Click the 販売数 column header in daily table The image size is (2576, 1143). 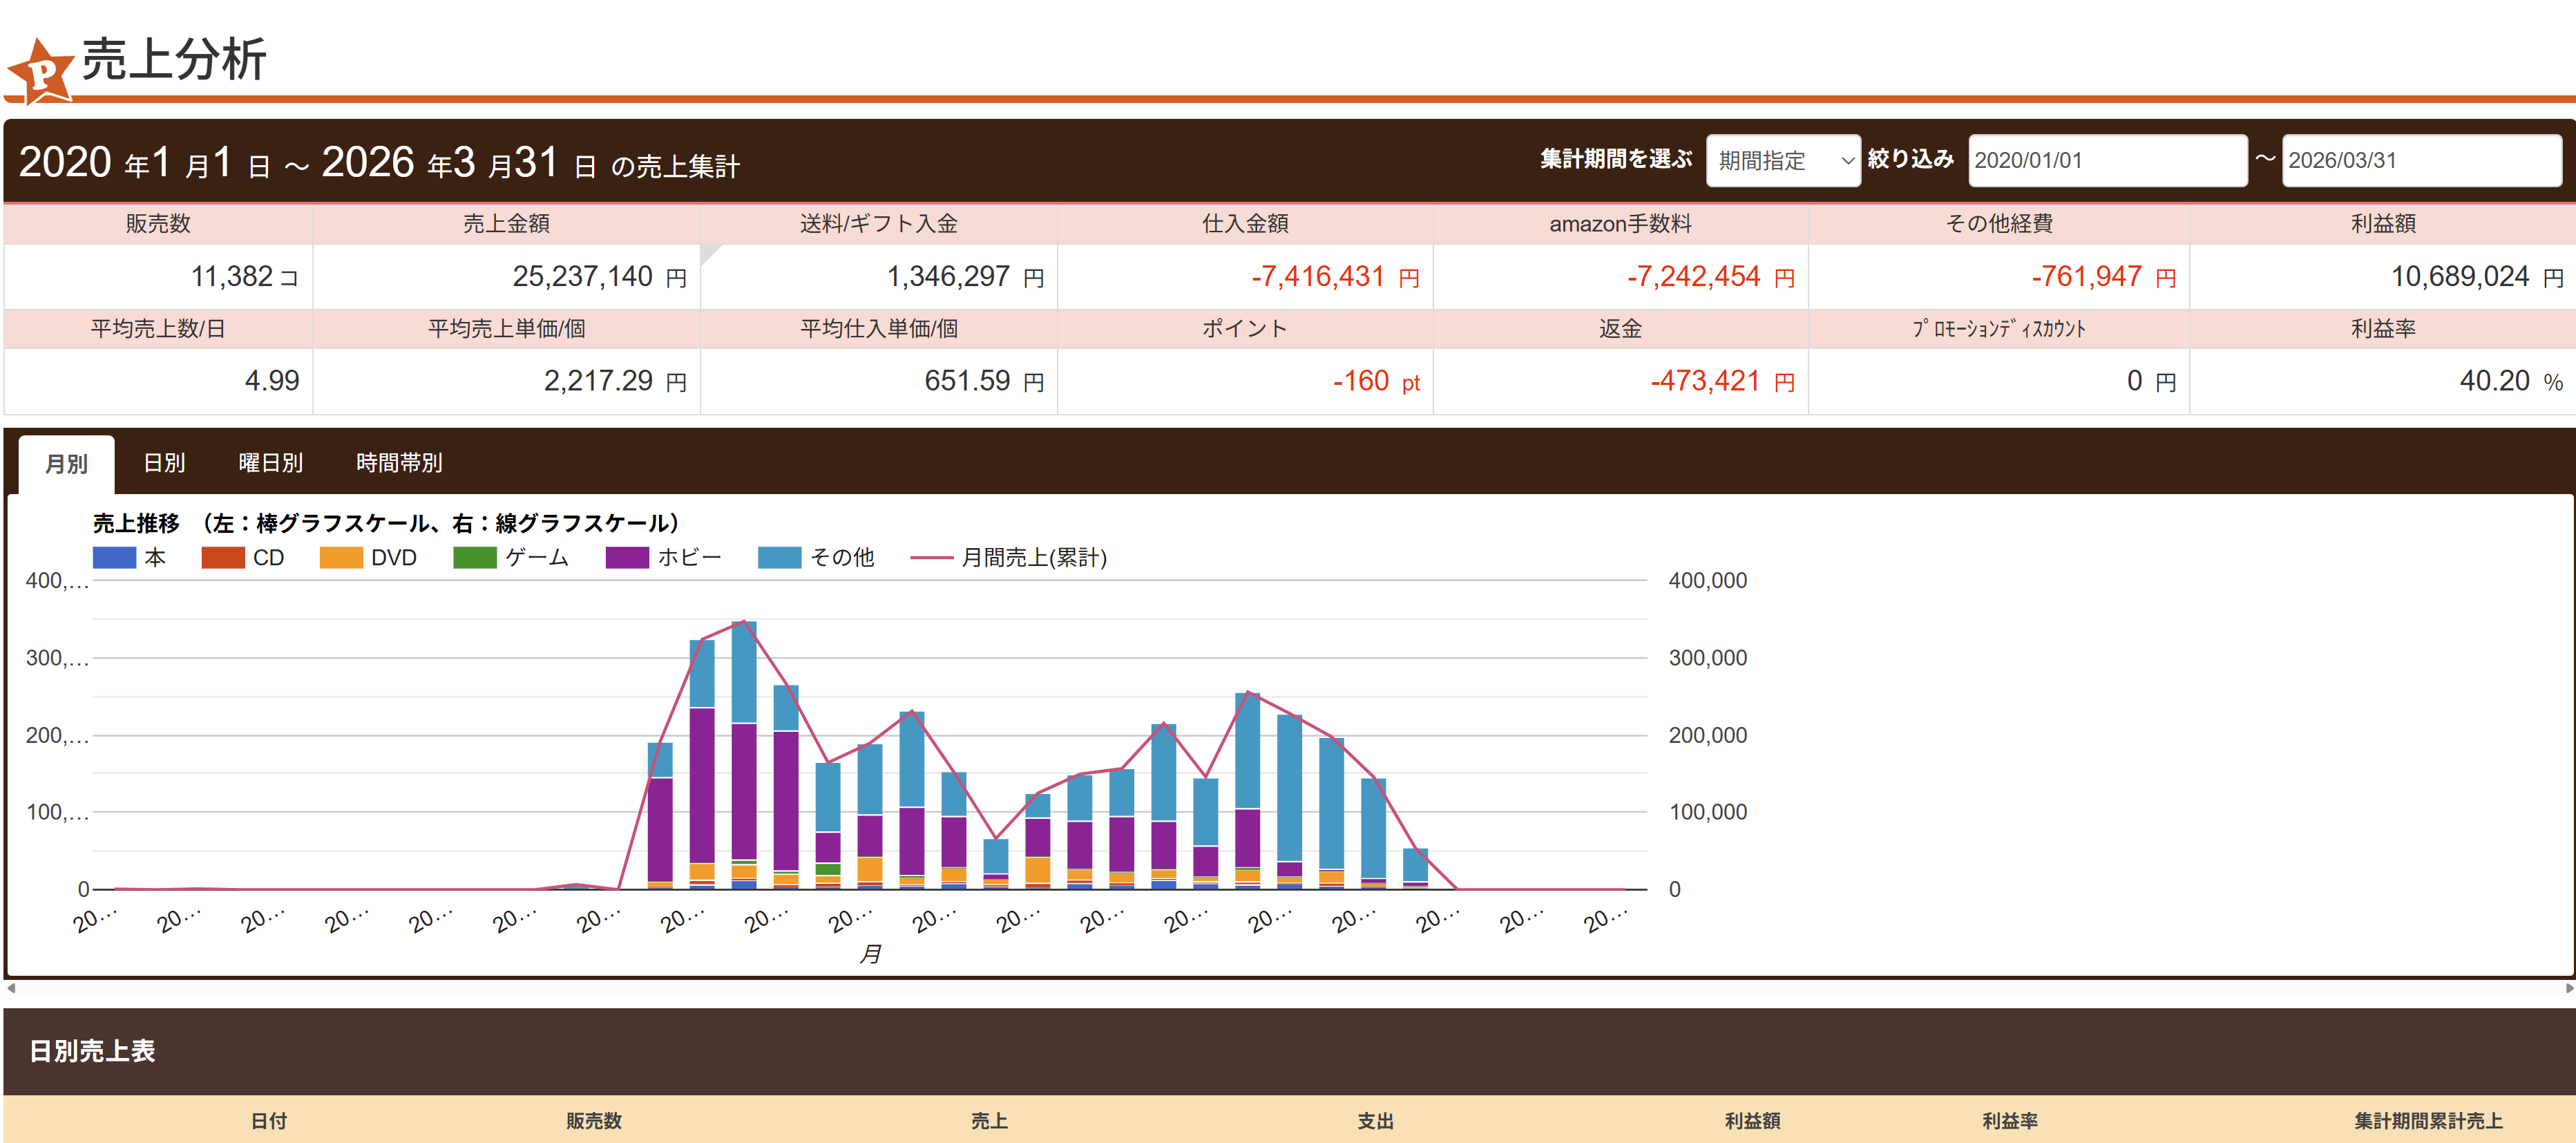coord(593,1121)
